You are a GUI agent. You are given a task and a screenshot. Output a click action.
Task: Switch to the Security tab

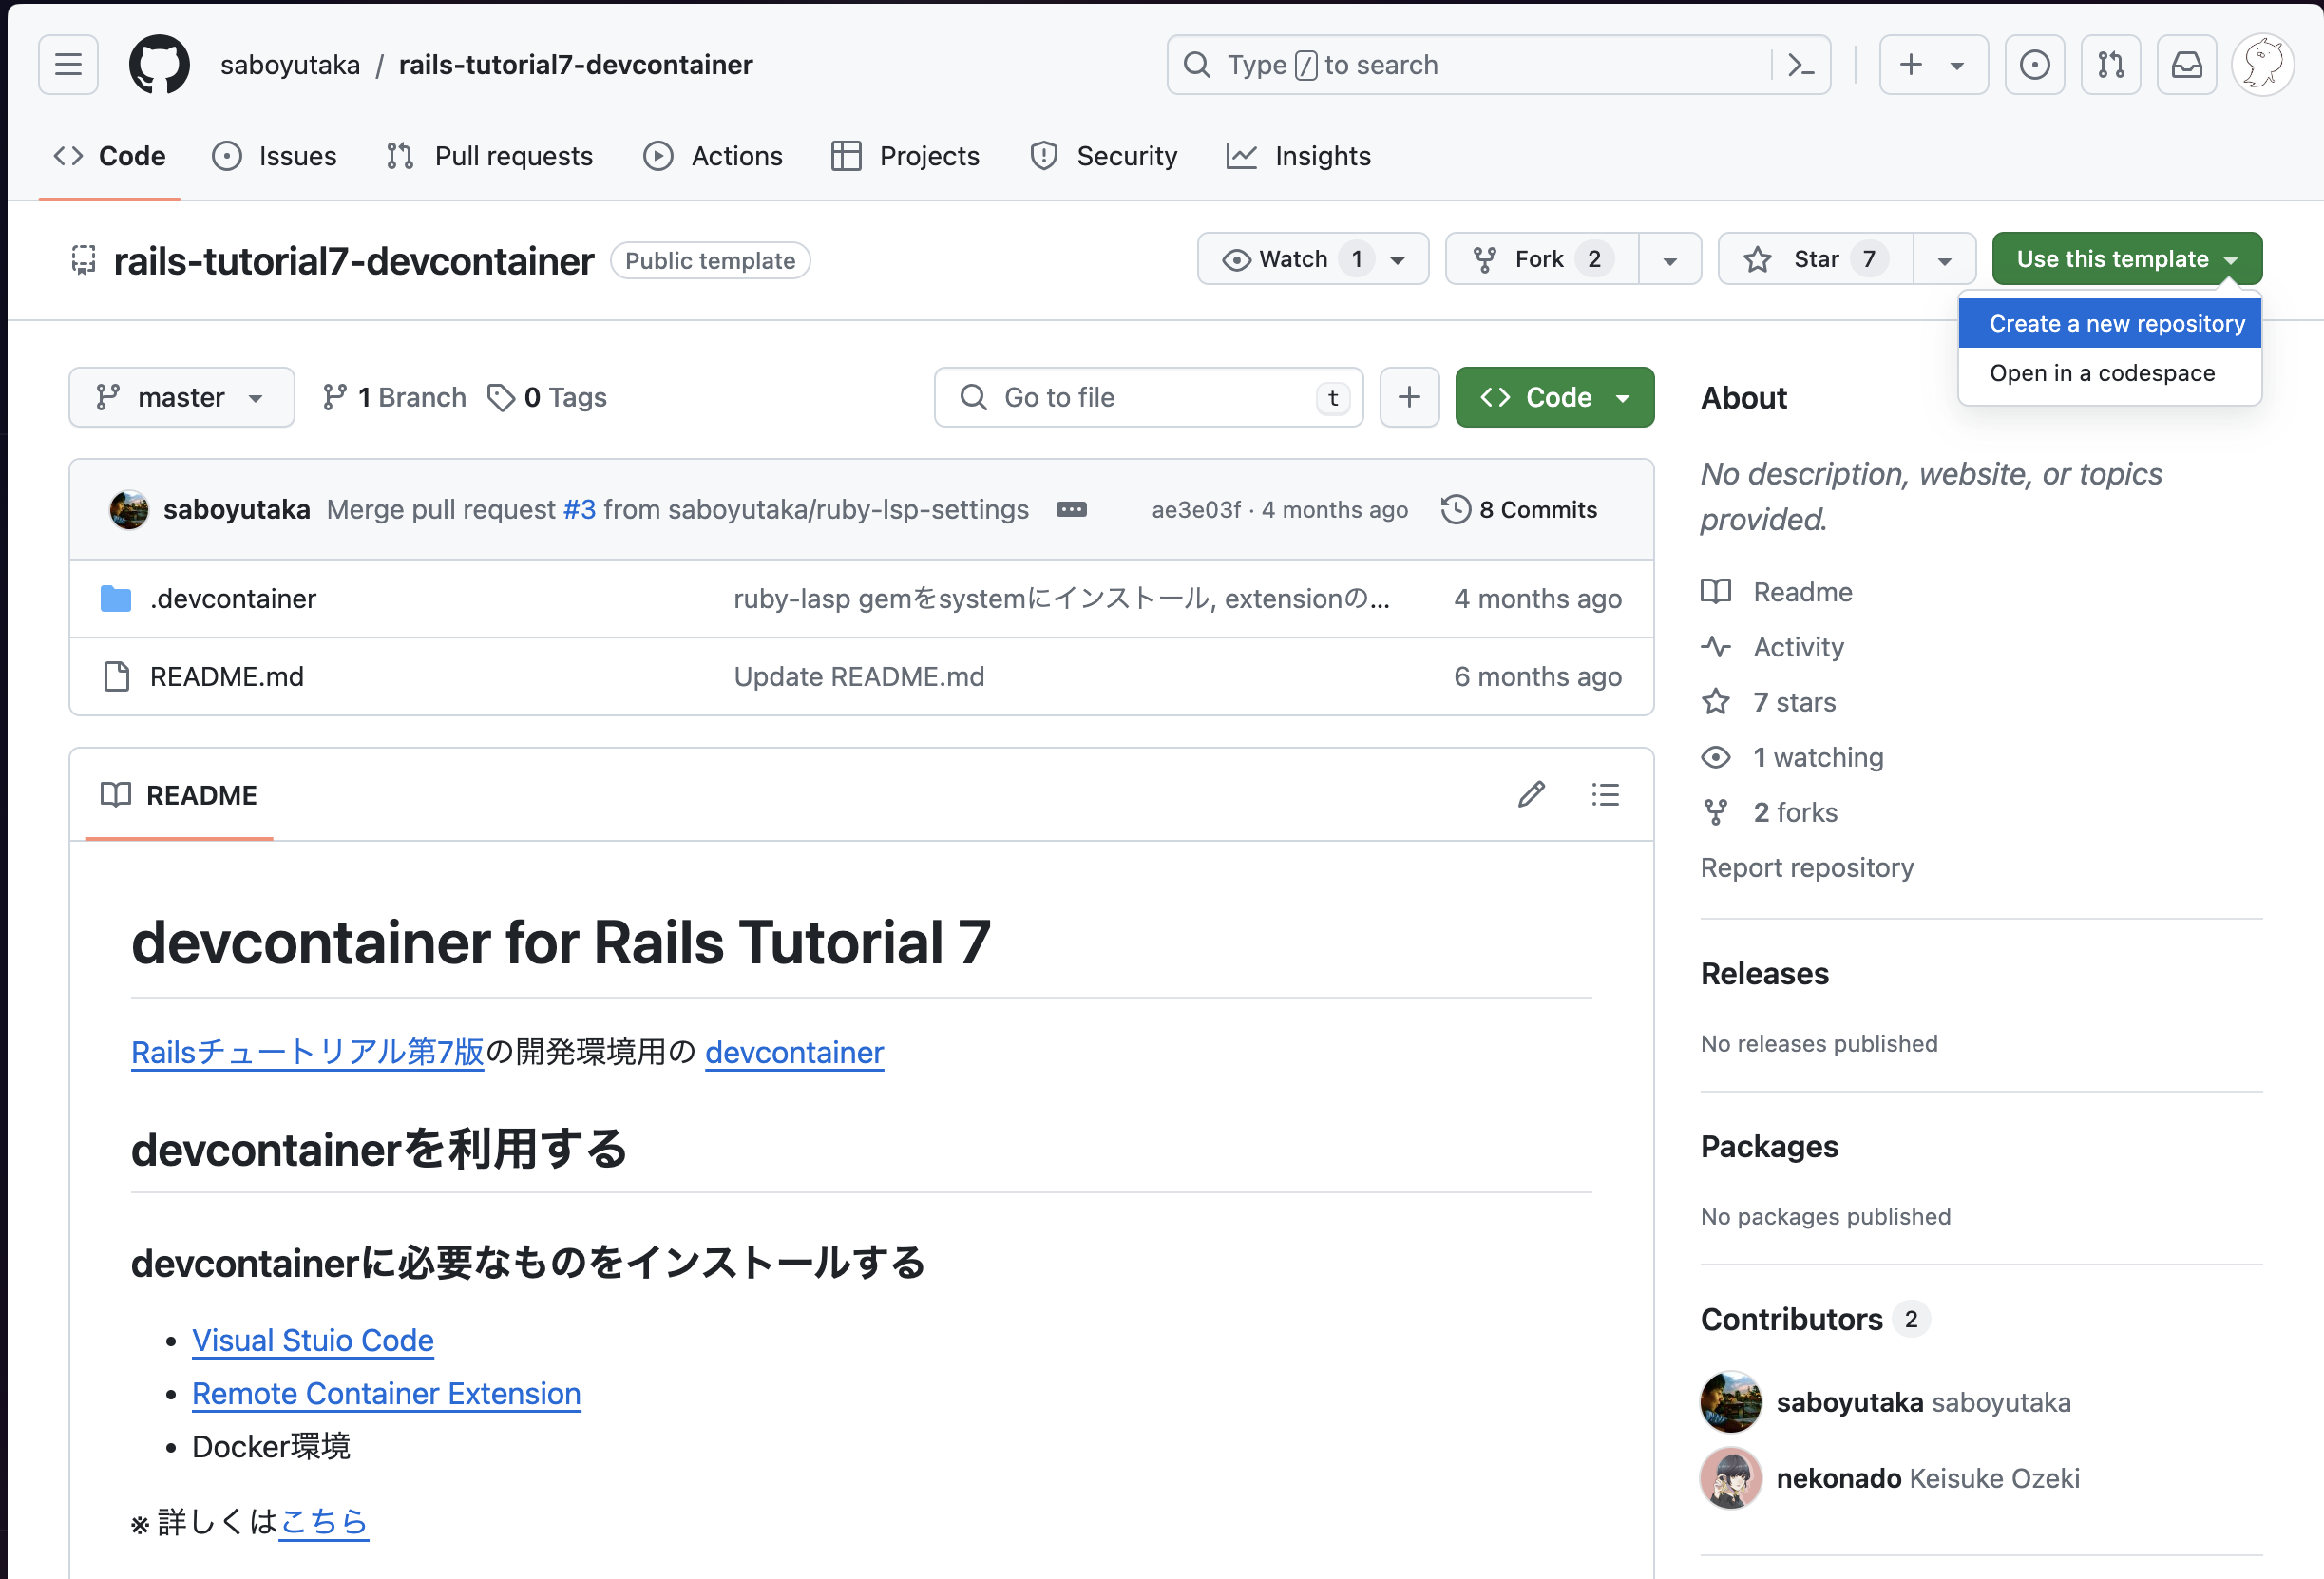click(x=1103, y=156)
